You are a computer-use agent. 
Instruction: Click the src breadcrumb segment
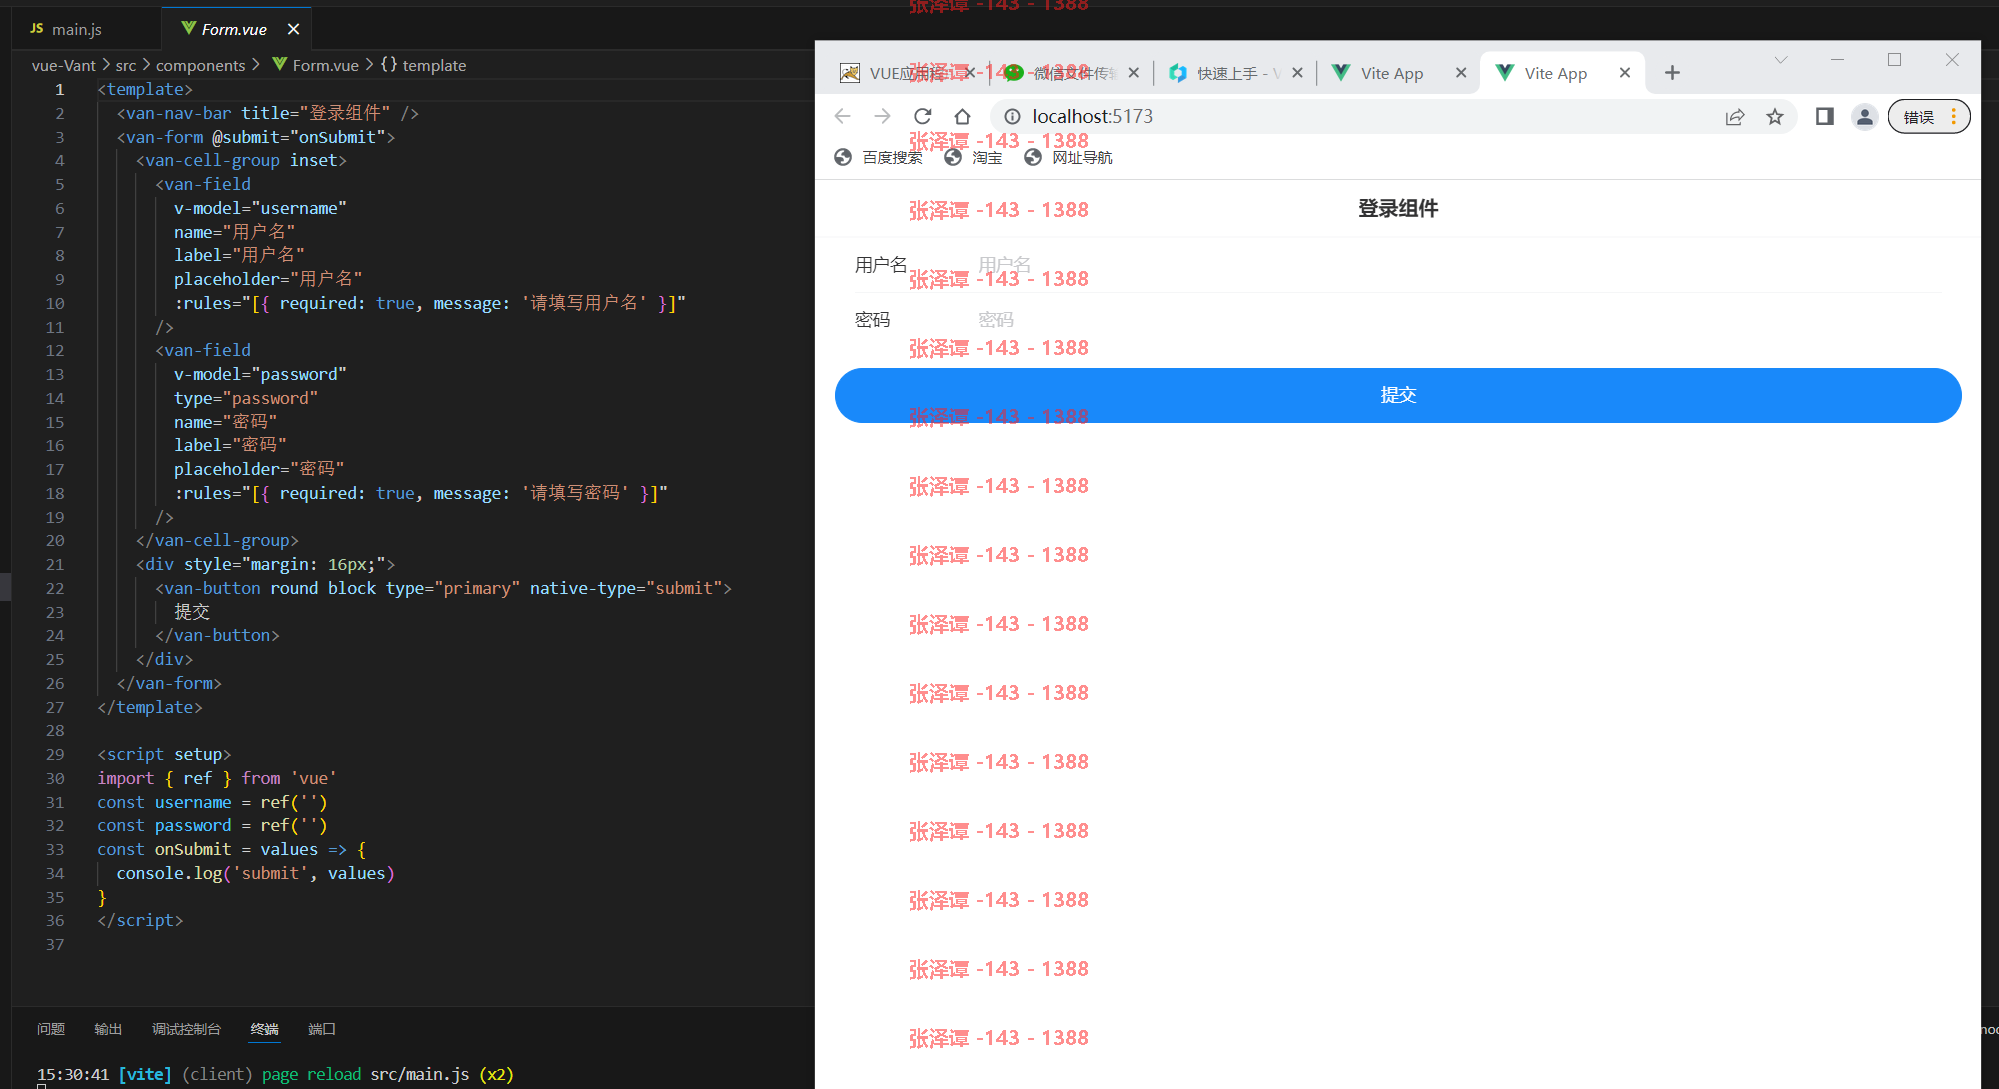tap(126, 65)
